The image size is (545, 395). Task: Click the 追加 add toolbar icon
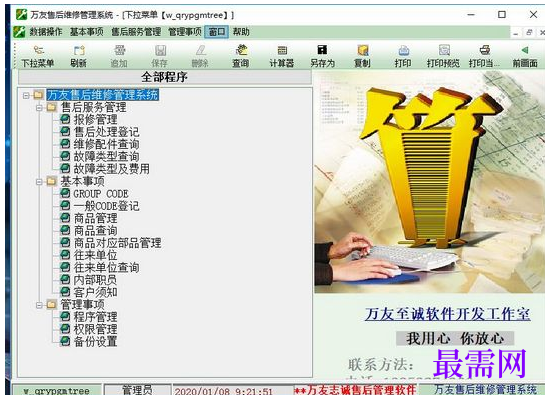119,56
